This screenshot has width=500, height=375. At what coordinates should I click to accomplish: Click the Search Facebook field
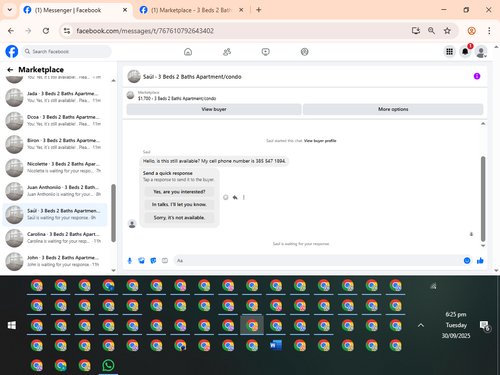click(66, 52)
